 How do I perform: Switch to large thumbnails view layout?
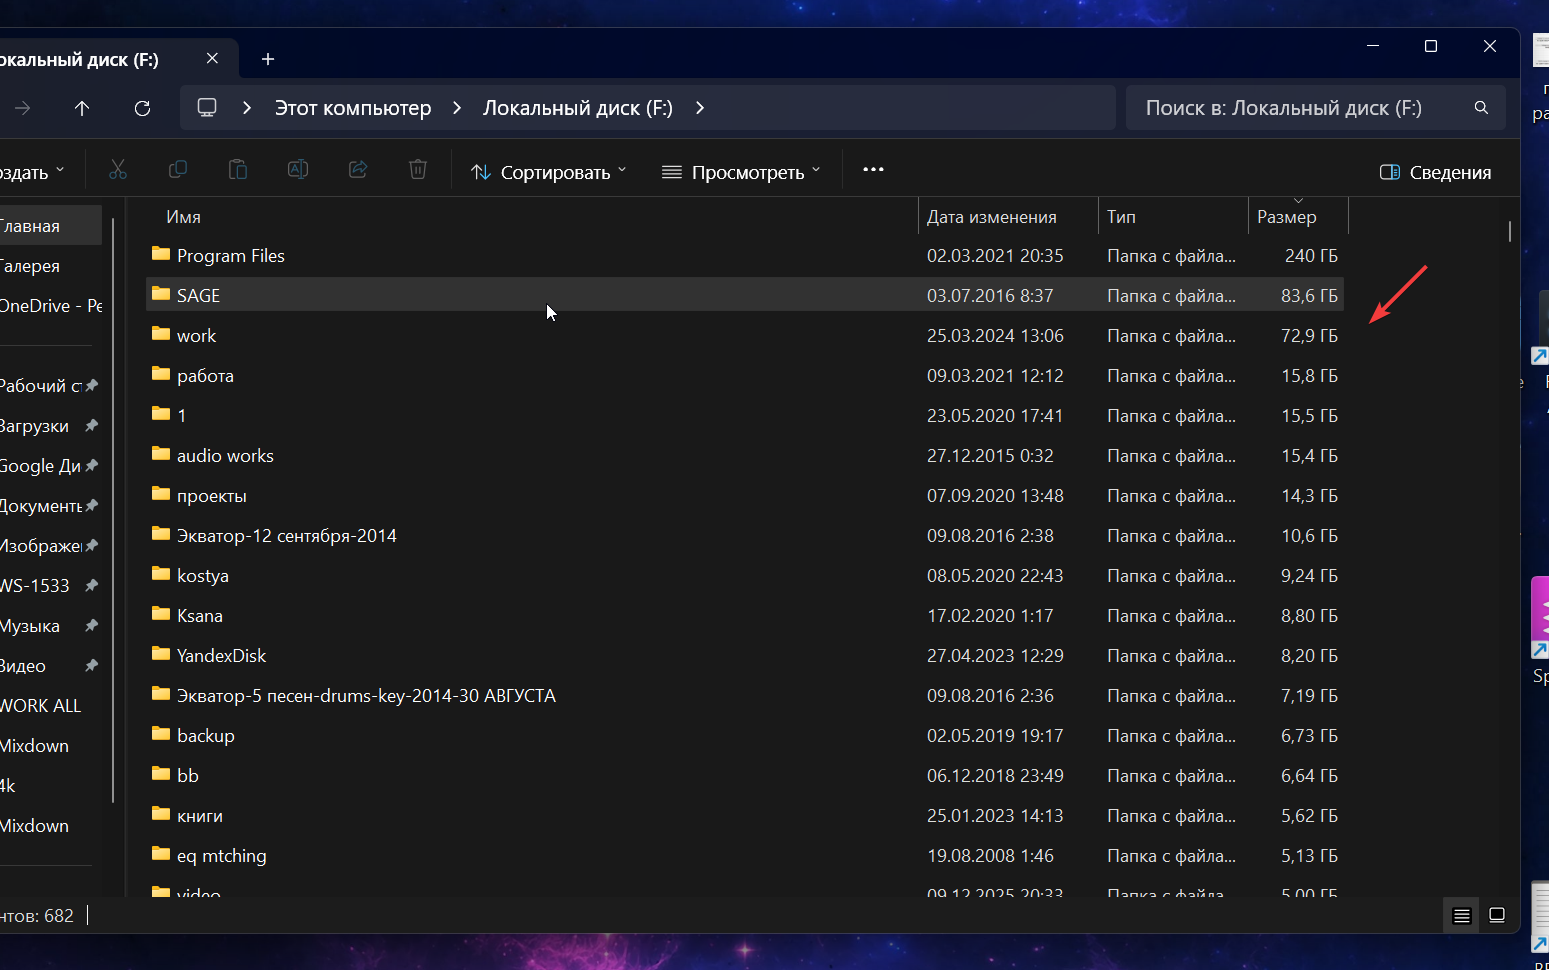coord(1497,915)
